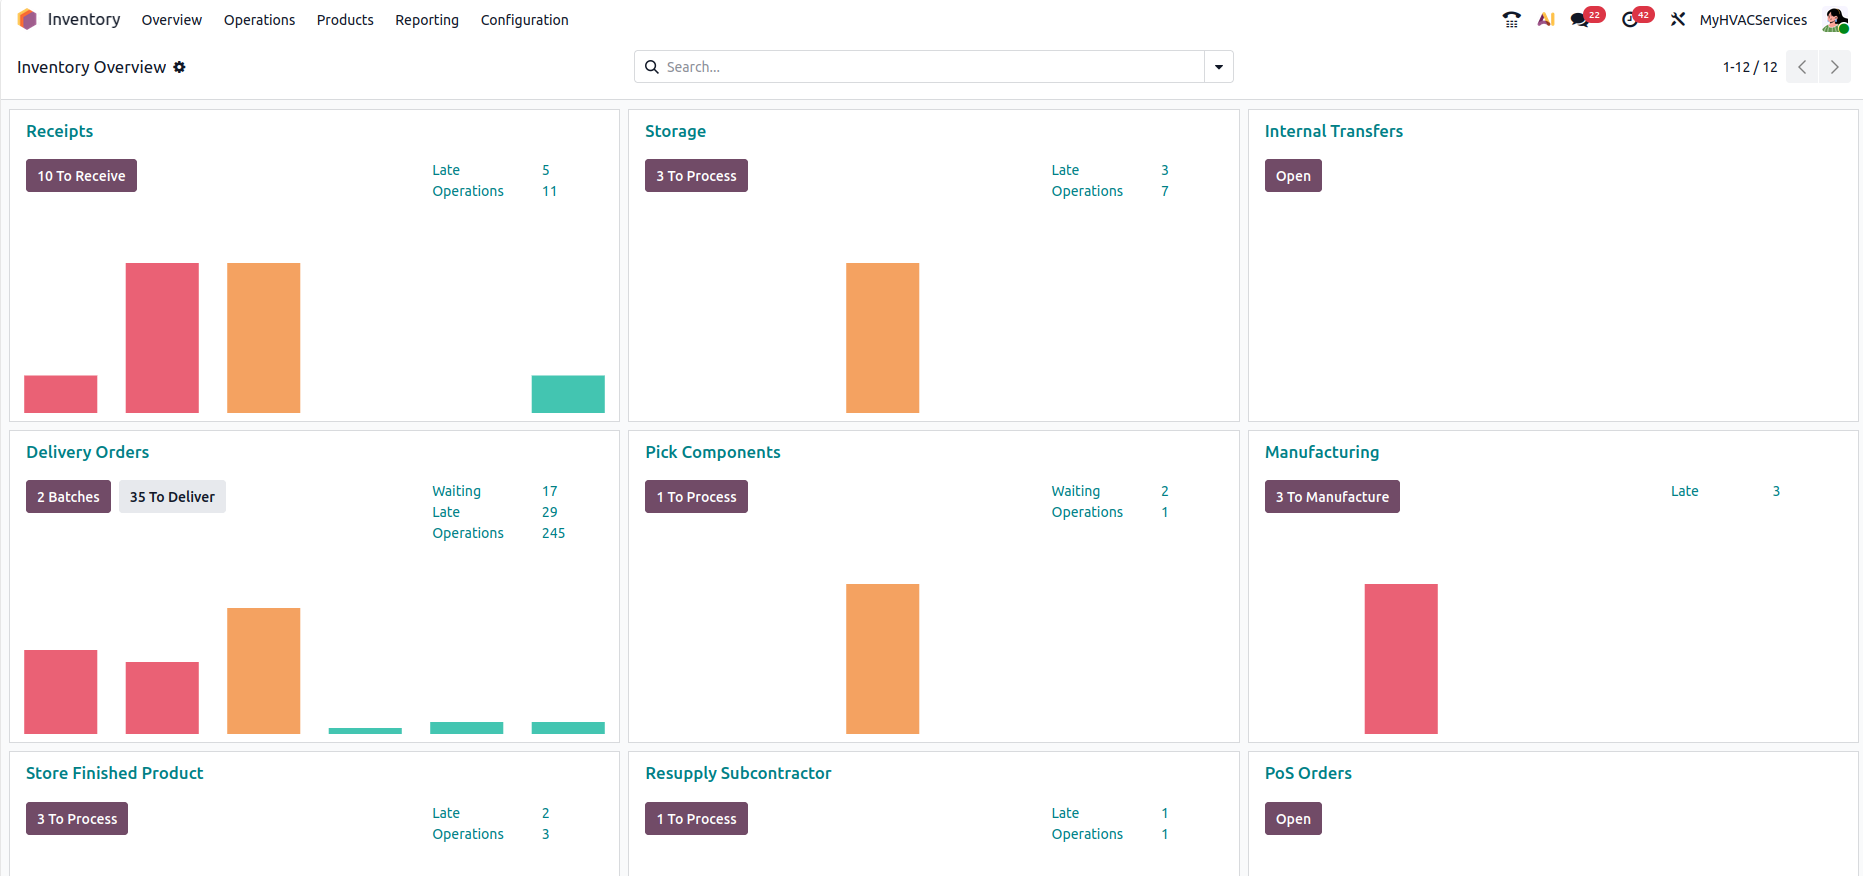The height and width of the screenshot is (876, 1863).
Task: Open the Operations menu
Action: 260,20
